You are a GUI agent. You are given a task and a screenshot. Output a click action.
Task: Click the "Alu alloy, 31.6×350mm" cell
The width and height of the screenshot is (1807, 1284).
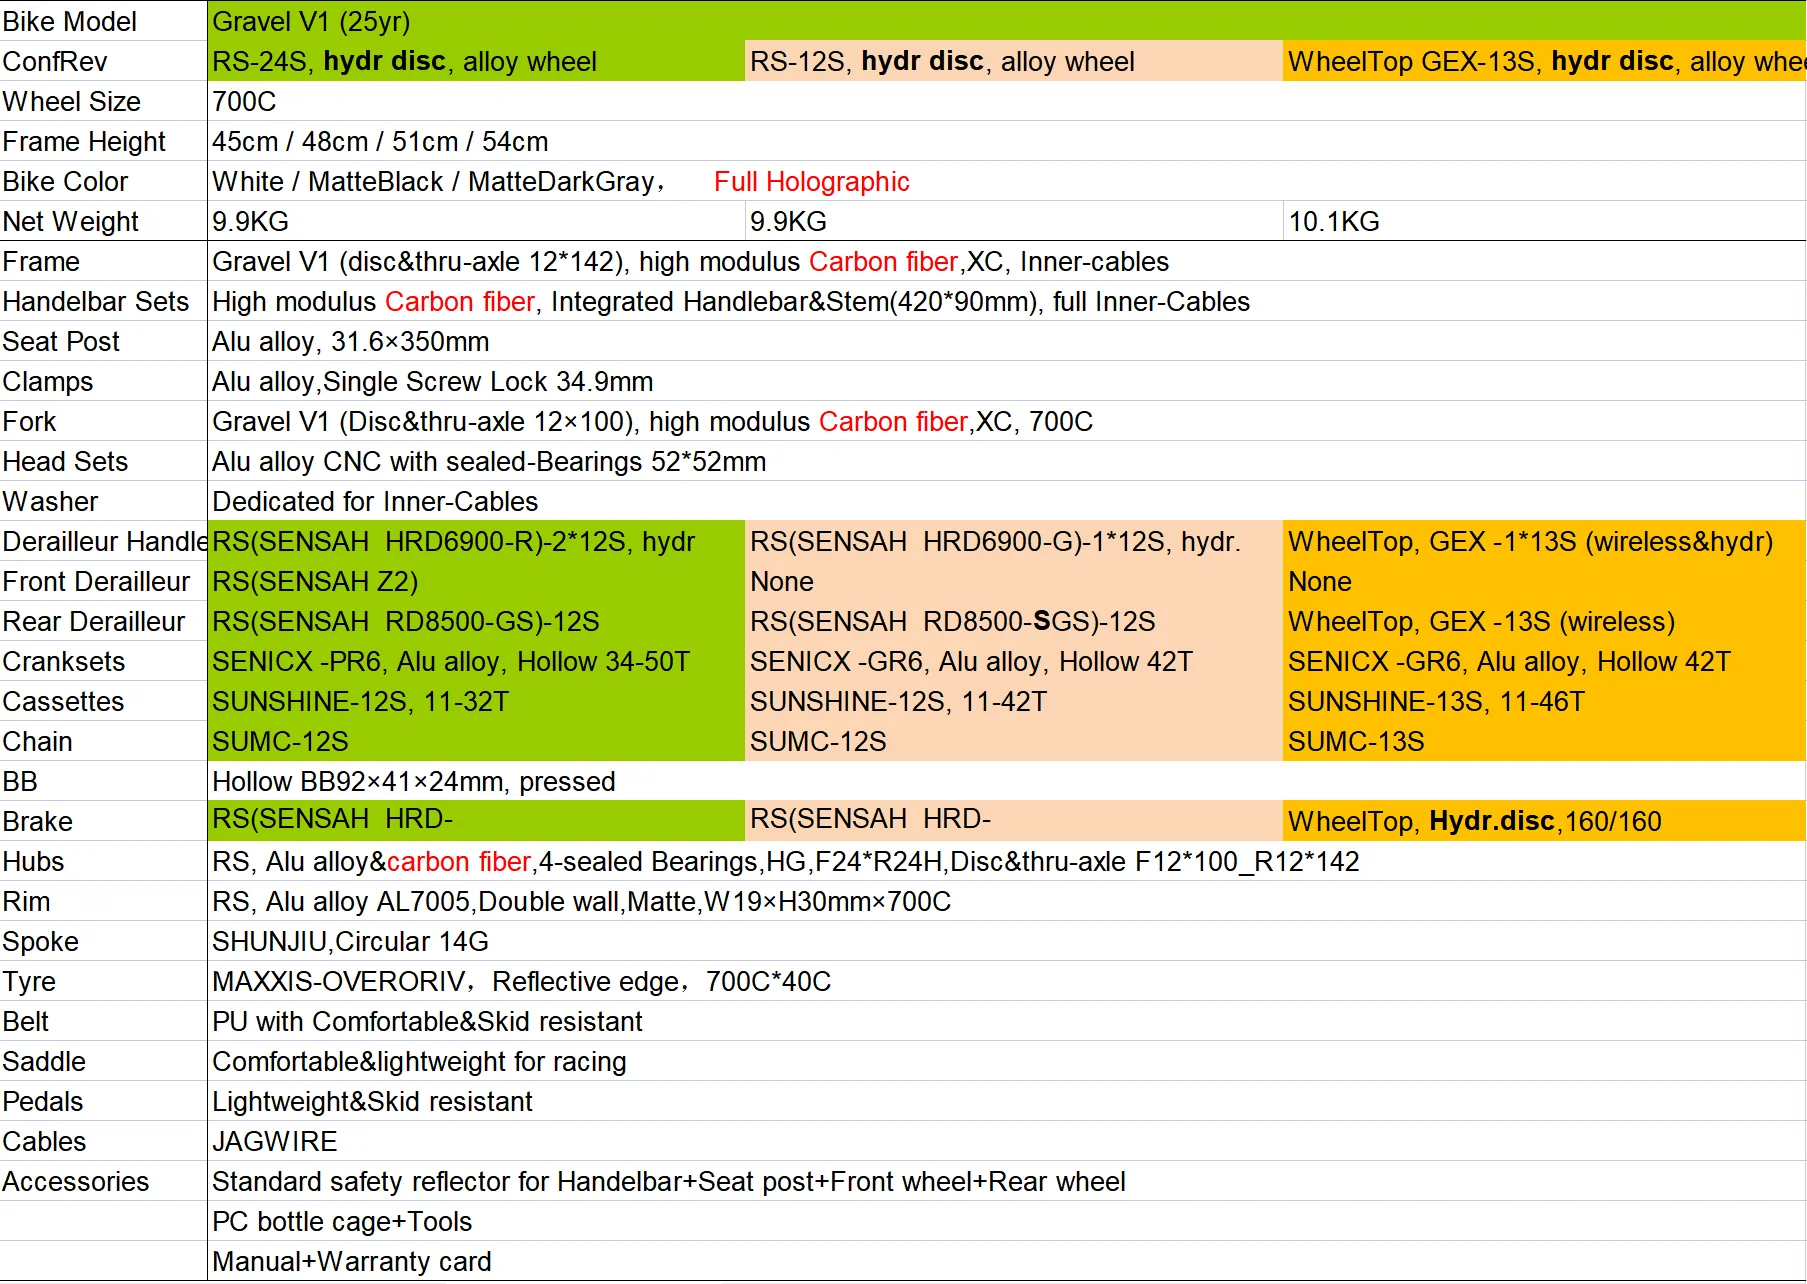[1006, 341]
